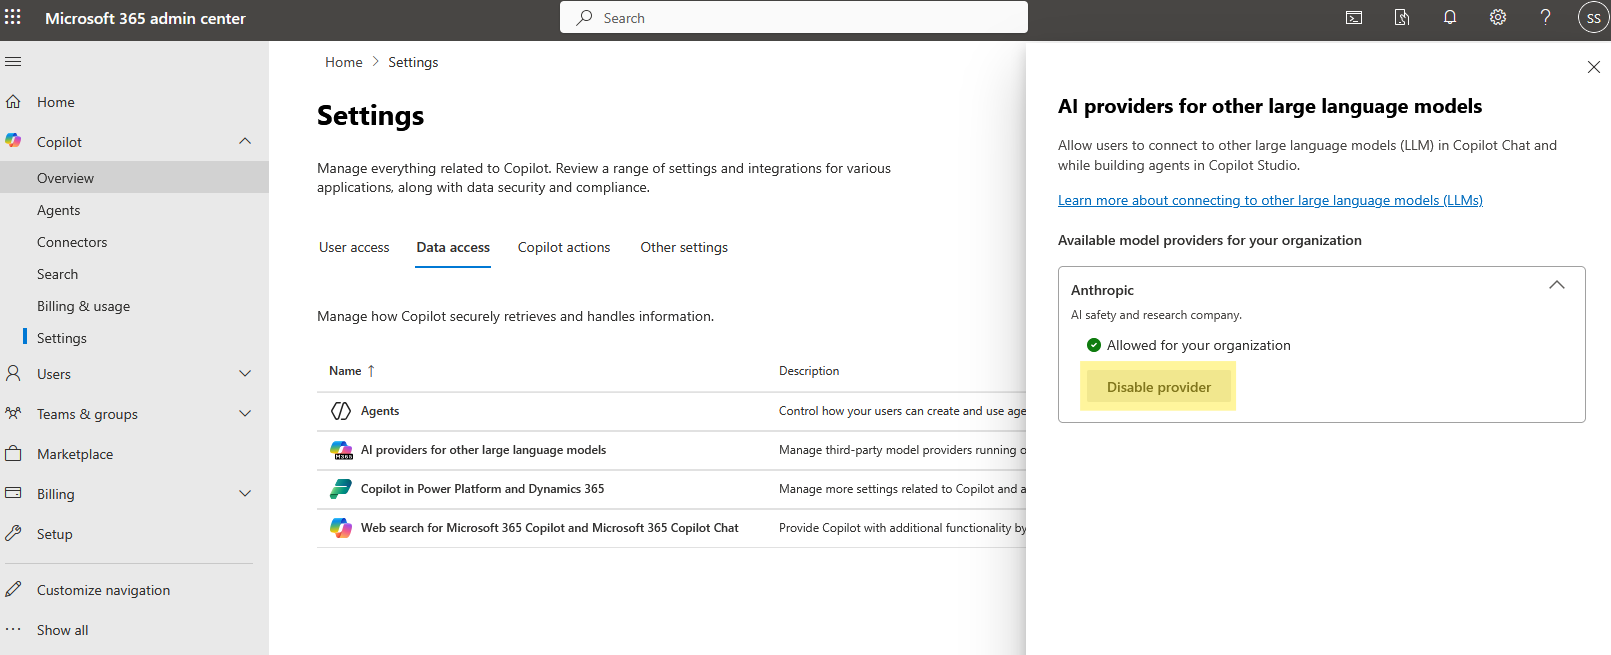
Task: Click the help question mark icon
Action: pyautogui.click(x=1545, y=18)
